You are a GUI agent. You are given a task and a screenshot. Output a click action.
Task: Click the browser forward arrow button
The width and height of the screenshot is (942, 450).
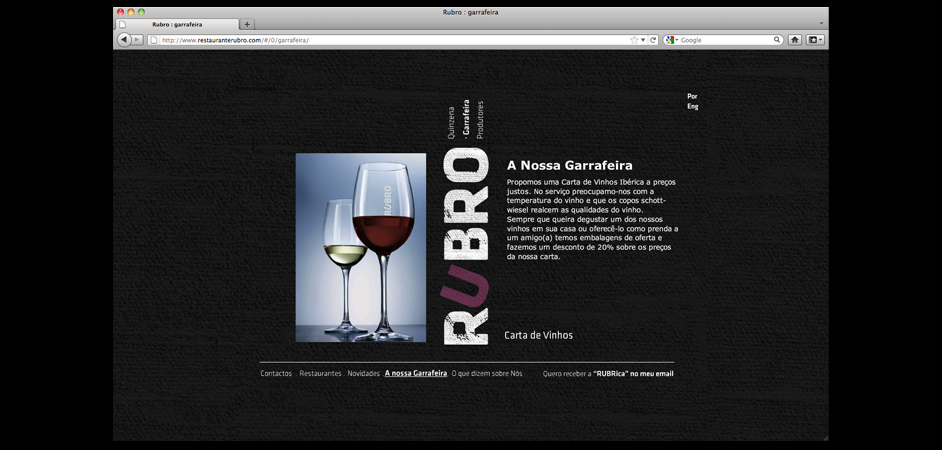(138, 40)
